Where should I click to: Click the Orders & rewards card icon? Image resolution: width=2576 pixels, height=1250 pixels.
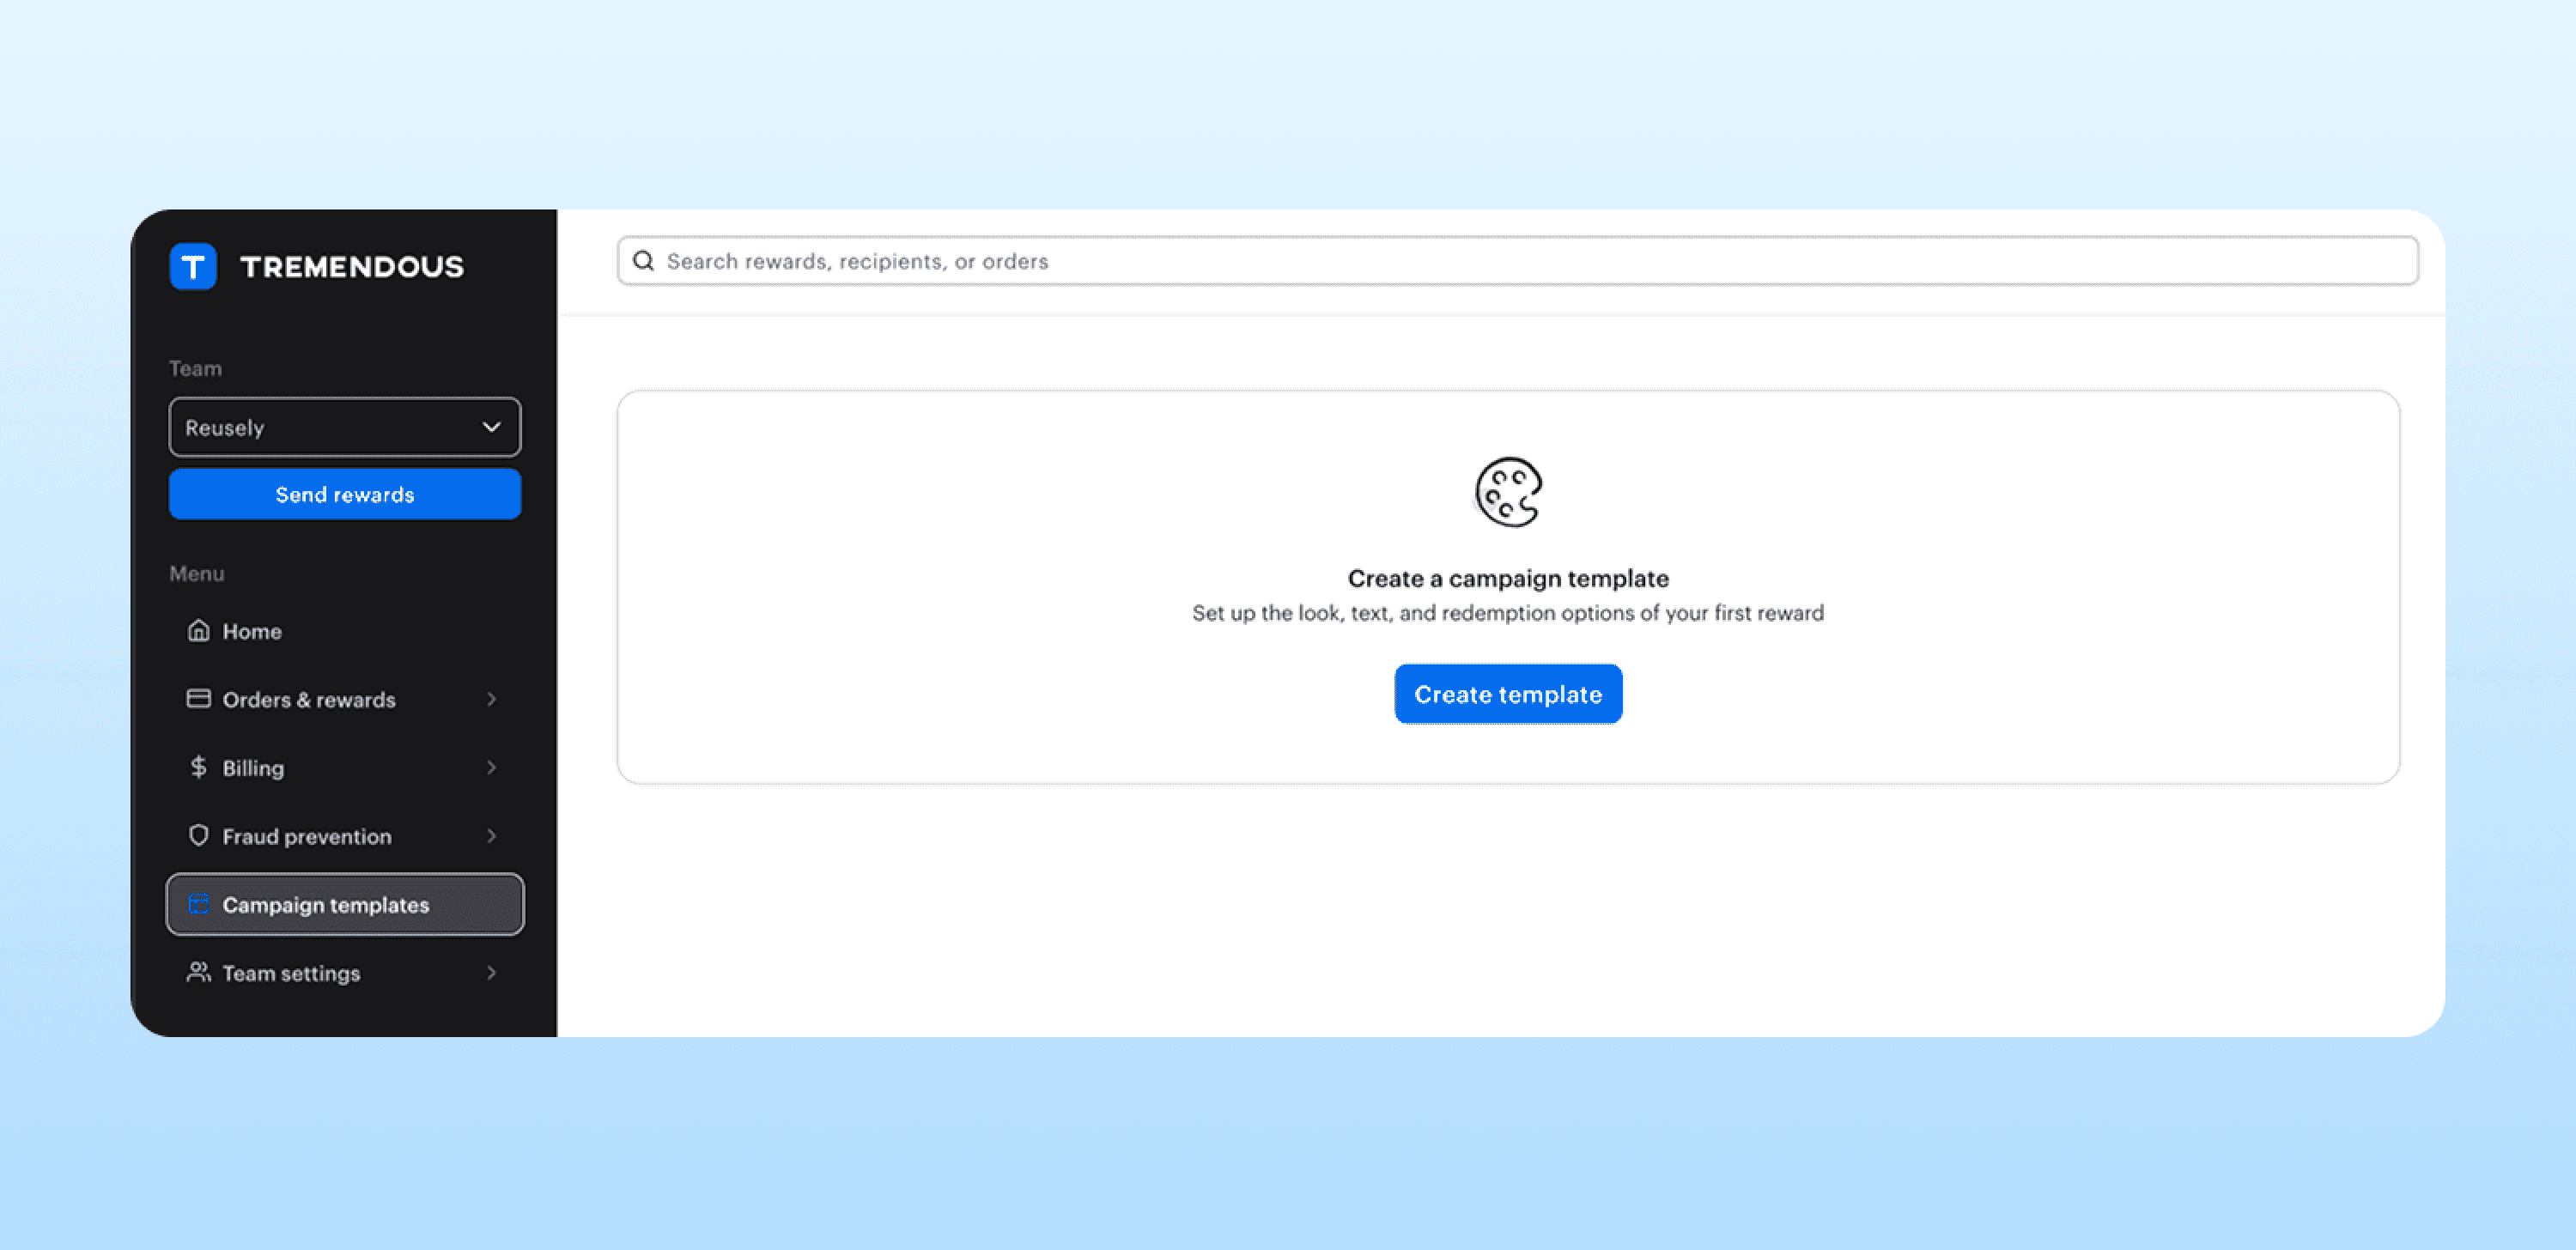pyautogui.click(x=199, y=699)
